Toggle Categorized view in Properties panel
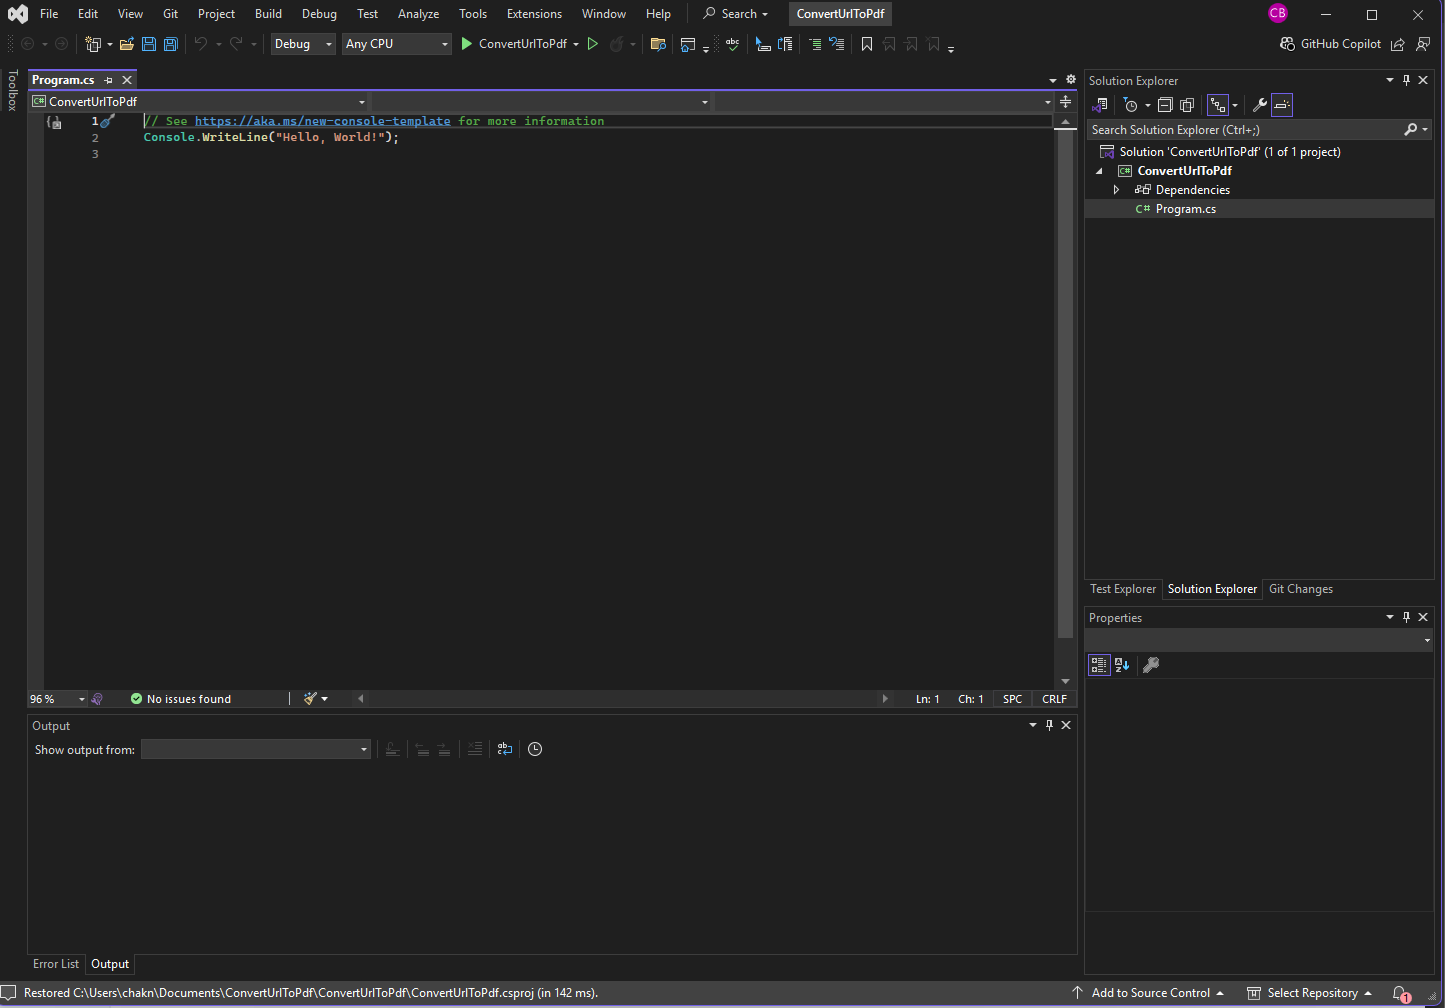 click(1099, 665)
